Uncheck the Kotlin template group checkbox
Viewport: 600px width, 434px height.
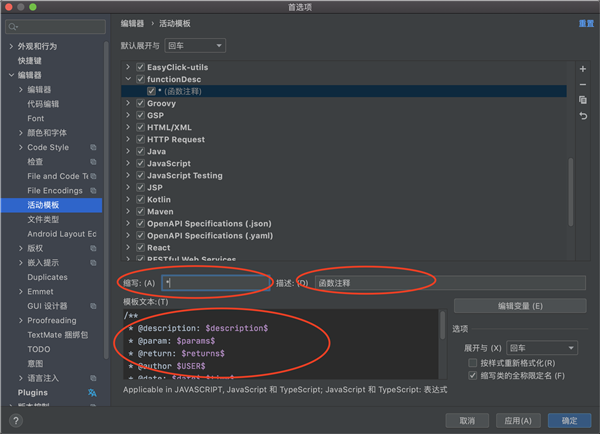[140, 199]
